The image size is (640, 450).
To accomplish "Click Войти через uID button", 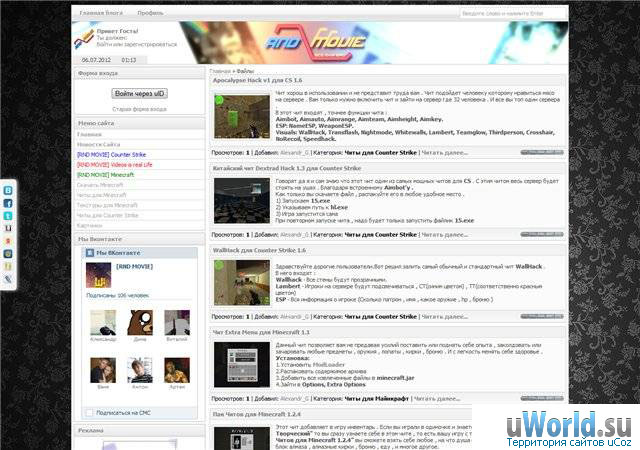I will [140, 94].
